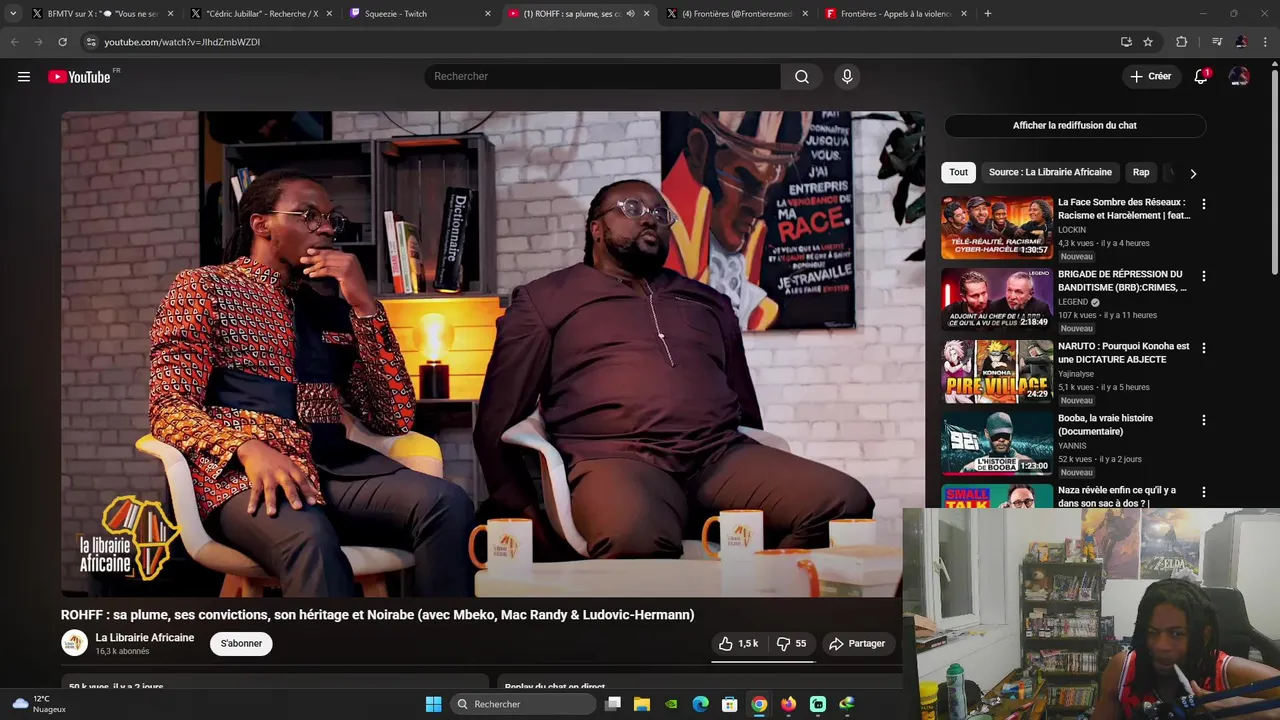This screenshot has height=720, width=1280.
Task: Start voice search with the microphone
Action: [x=847, y=77]
